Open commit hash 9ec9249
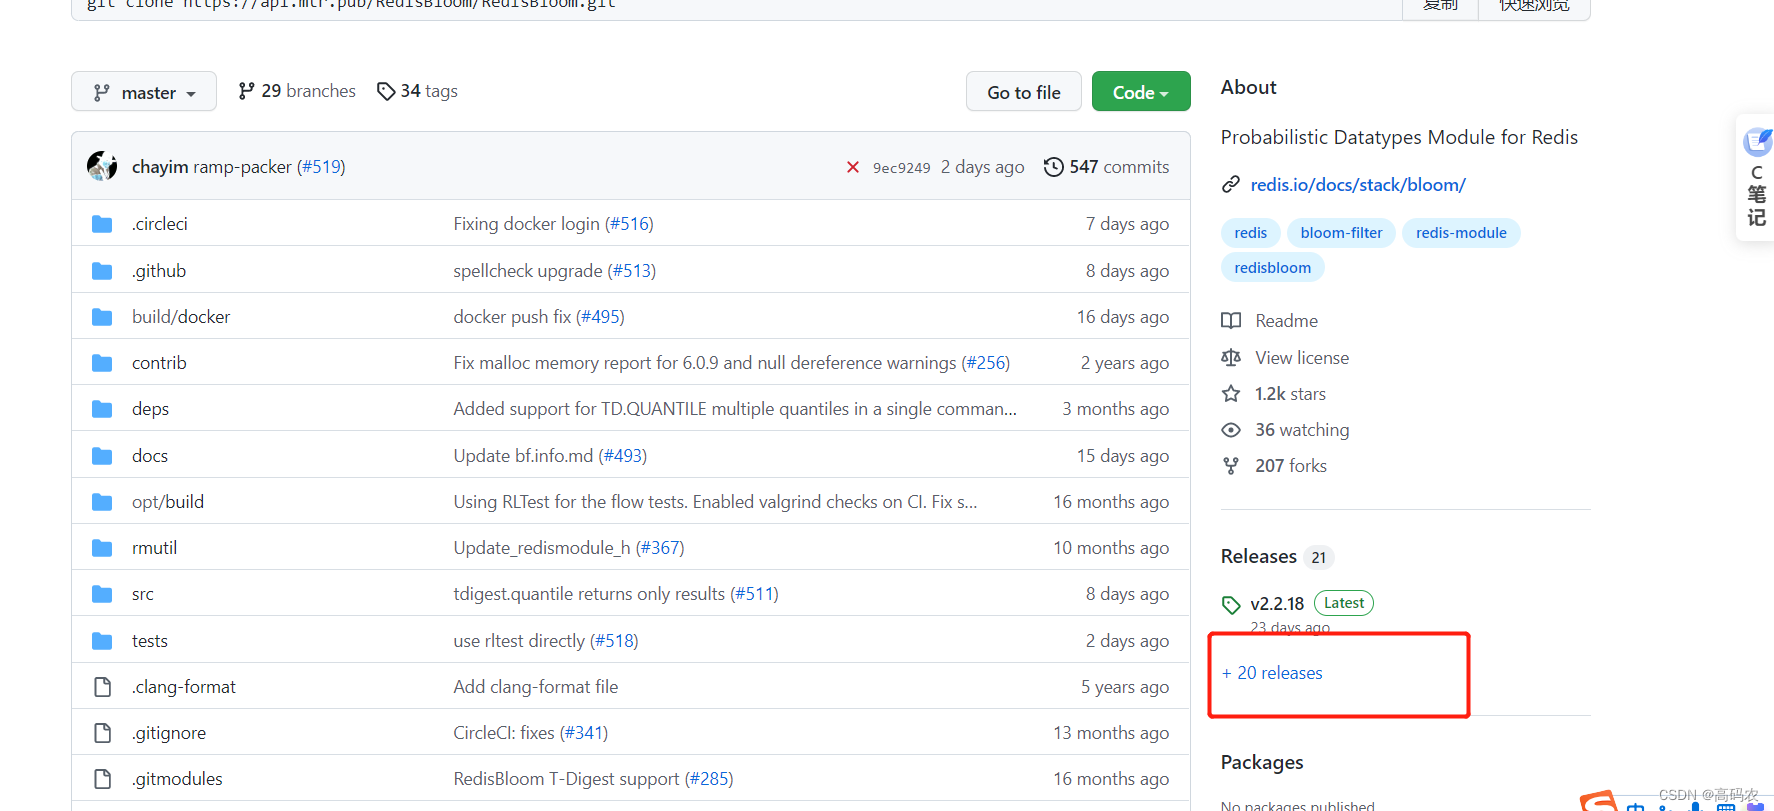This screenshot has width=1774, height=811. (x=901, y=168)
